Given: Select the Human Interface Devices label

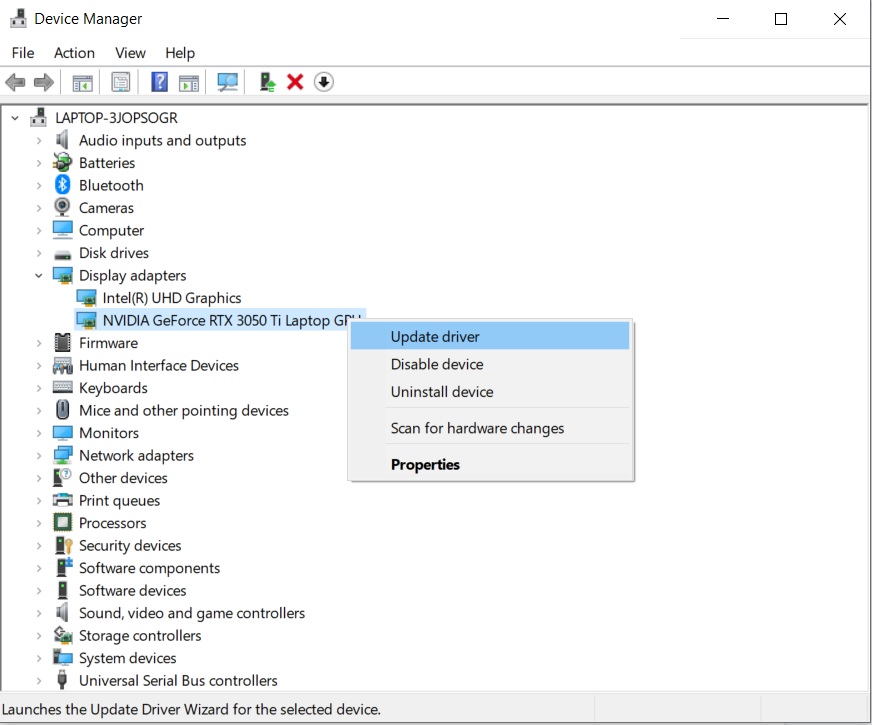Looking at the screenshot, I should pos(158,365).
